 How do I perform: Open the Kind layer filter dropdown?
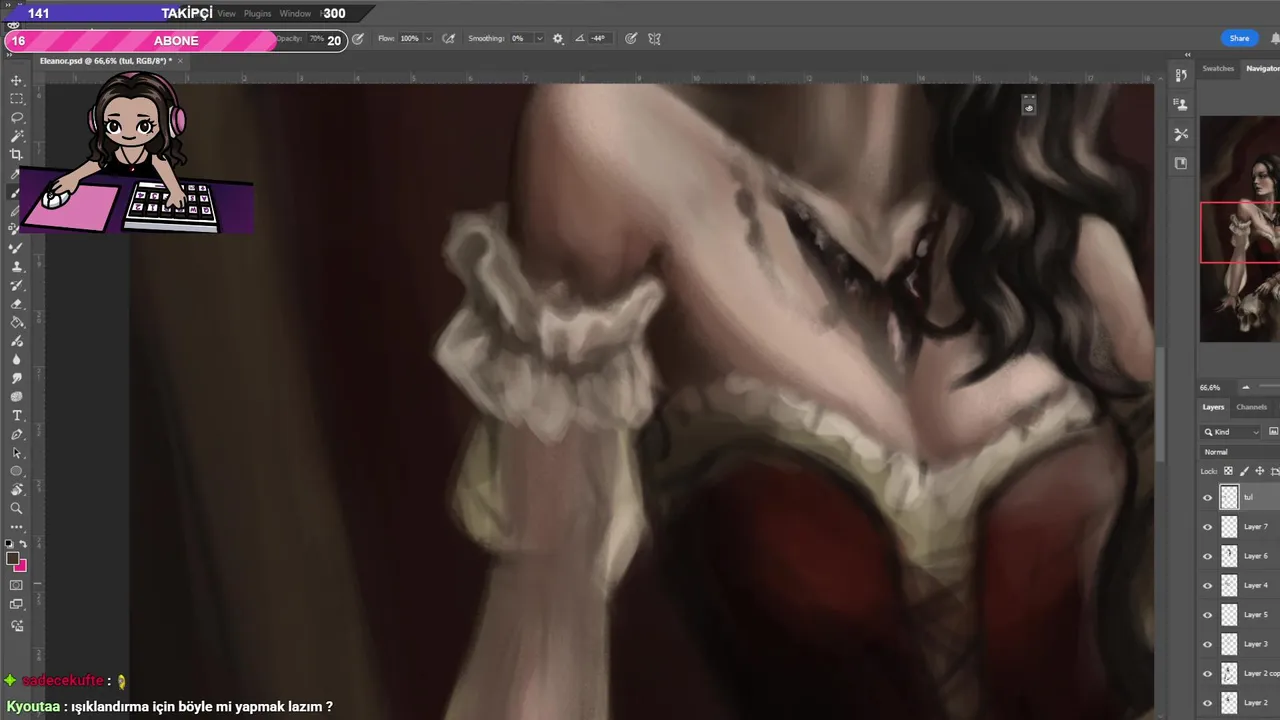1232,432
